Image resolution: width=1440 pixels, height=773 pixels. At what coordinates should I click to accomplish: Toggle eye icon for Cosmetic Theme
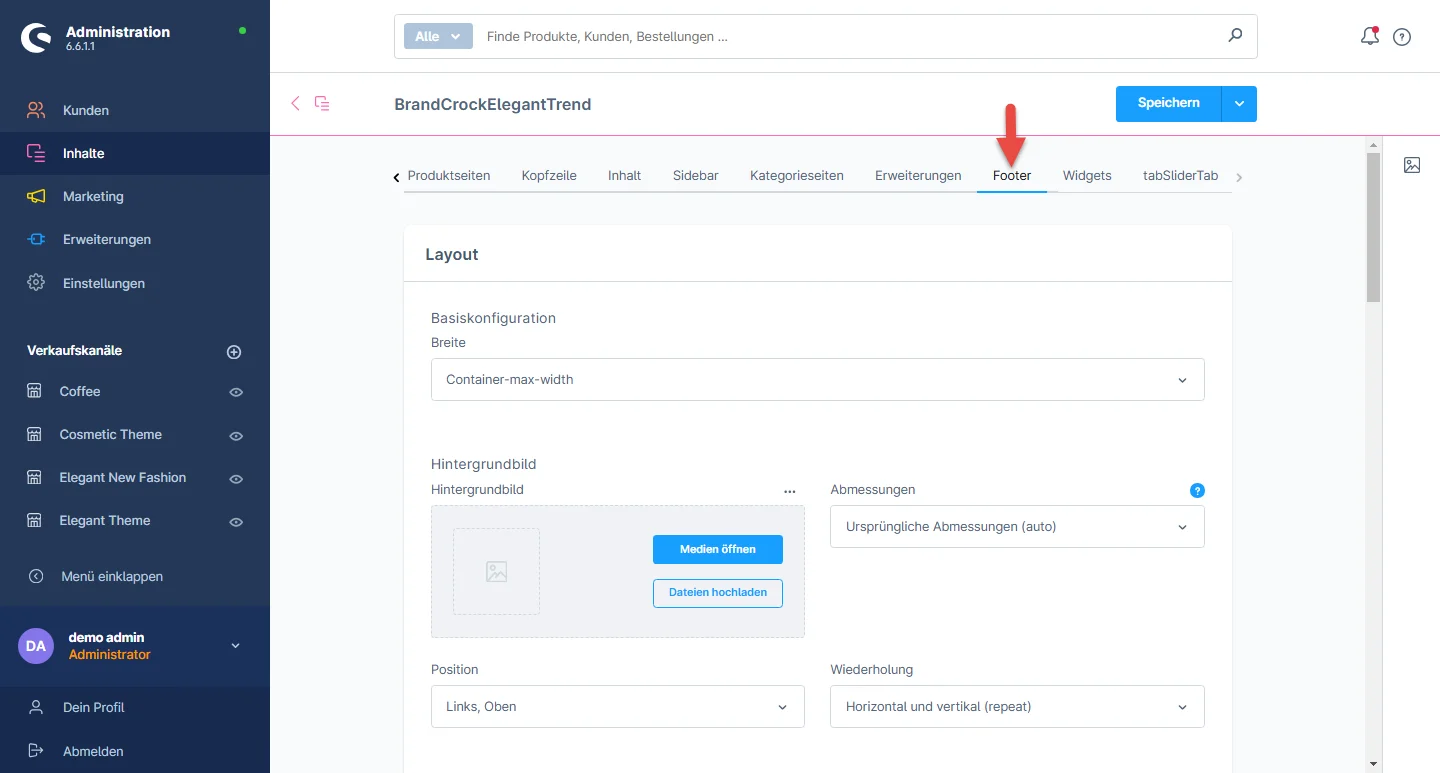[236, 435]
